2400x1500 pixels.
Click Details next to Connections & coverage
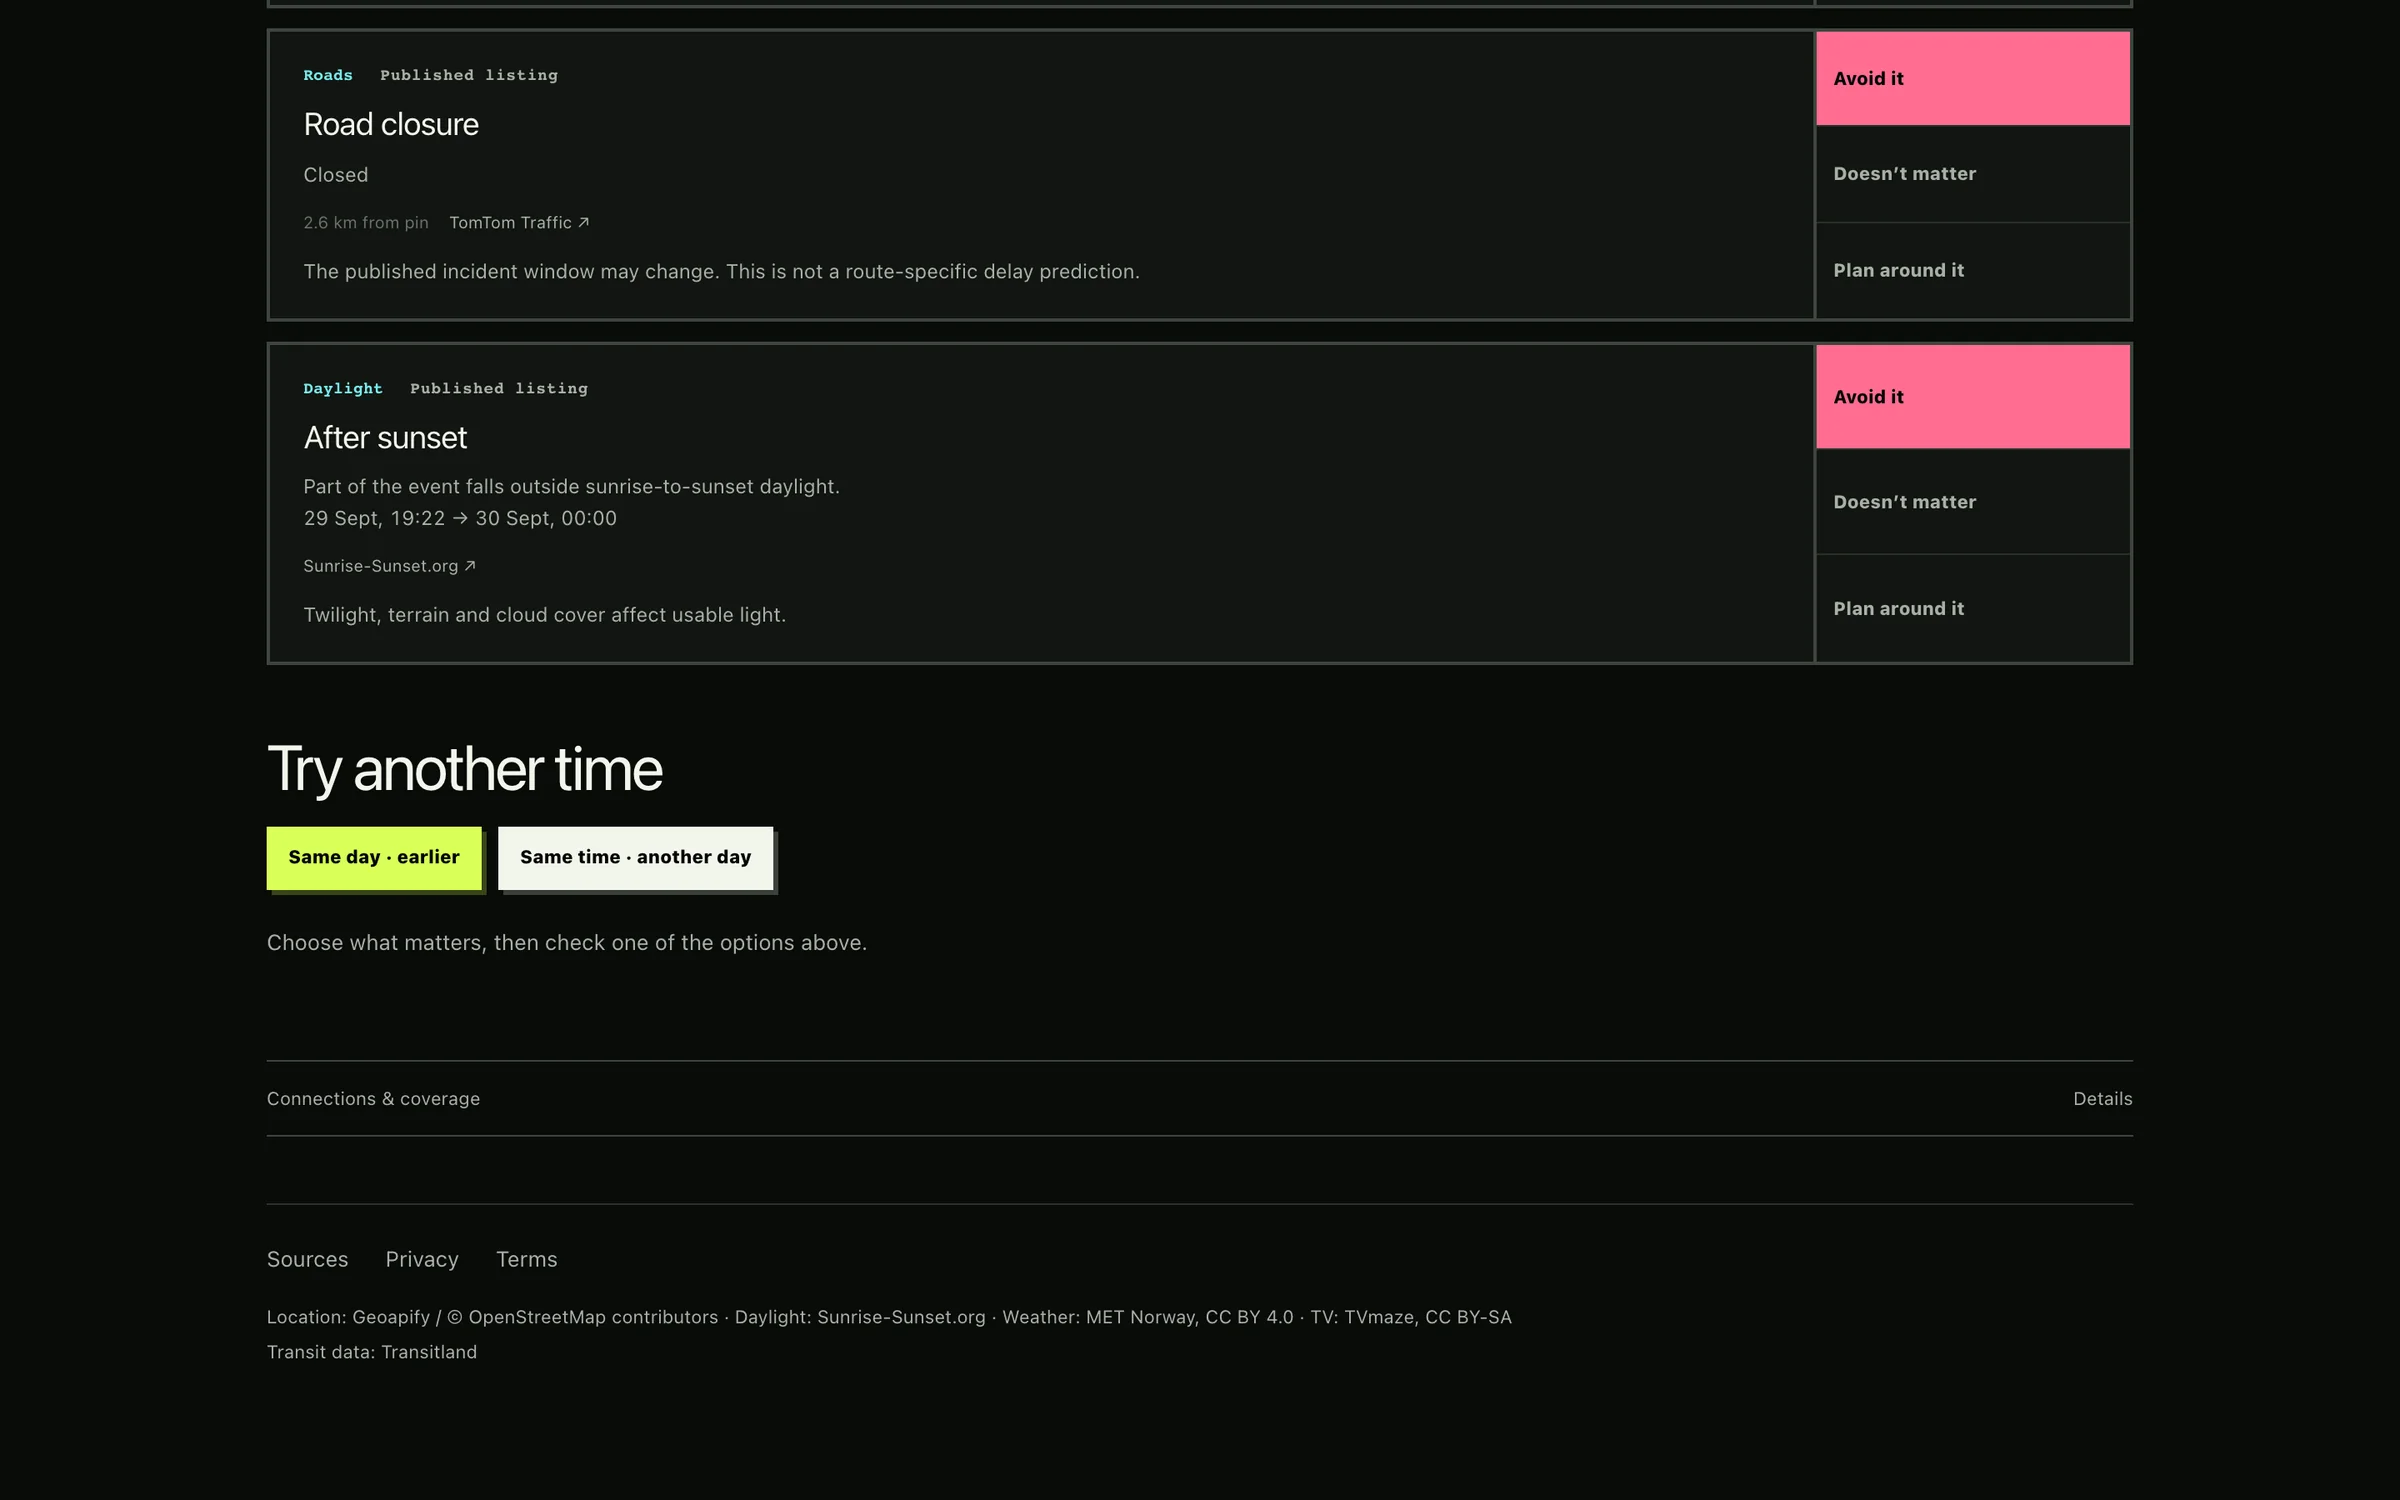coord(2102,1099)
